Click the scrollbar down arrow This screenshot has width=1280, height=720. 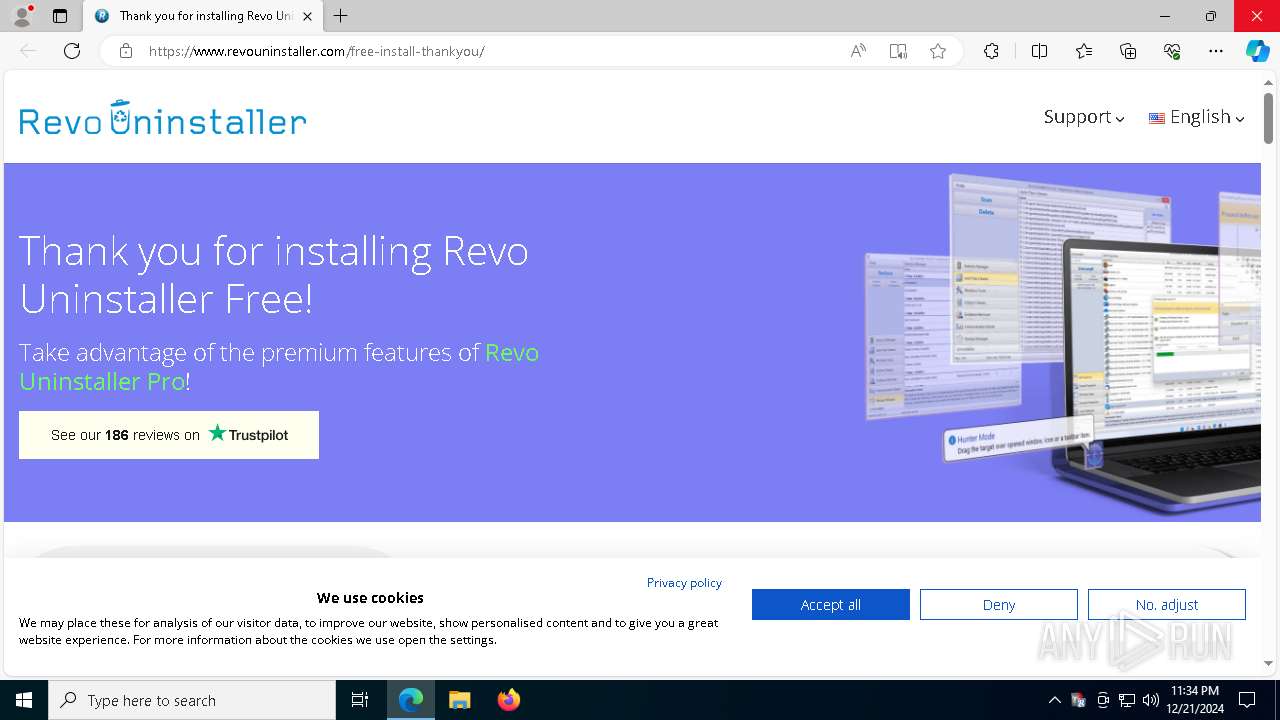point(1268,663)
